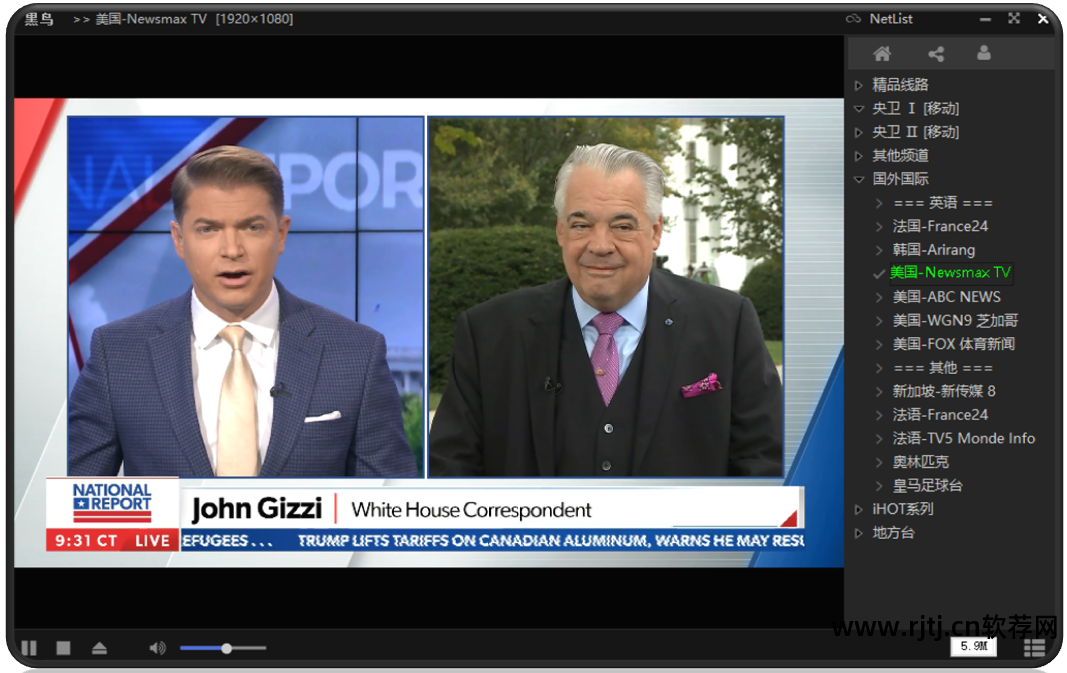Play 美国-FOX 体育新闻 channel
The height and width of the screenshot is (673, 1067).
953,344
